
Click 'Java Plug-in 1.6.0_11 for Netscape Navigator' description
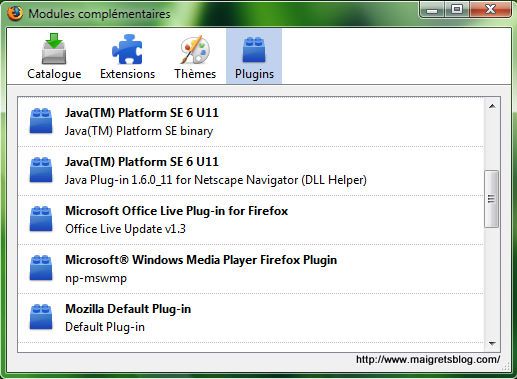click(216, 180)
